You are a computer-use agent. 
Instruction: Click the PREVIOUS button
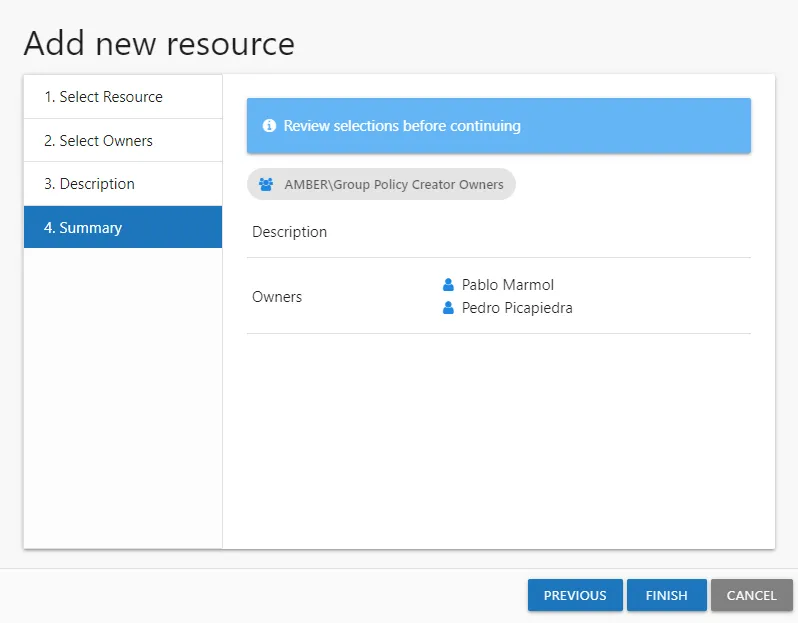575,595
